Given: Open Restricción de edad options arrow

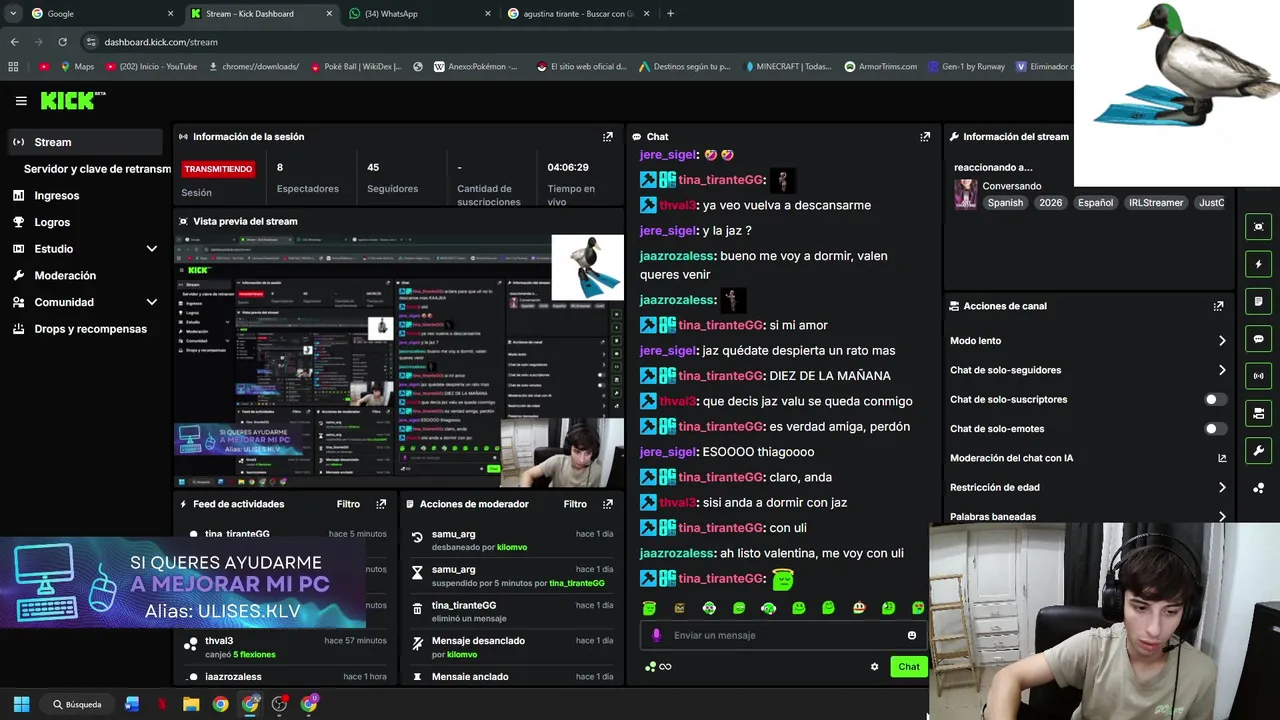Looking at the screenshot, I should (1221, 488).
